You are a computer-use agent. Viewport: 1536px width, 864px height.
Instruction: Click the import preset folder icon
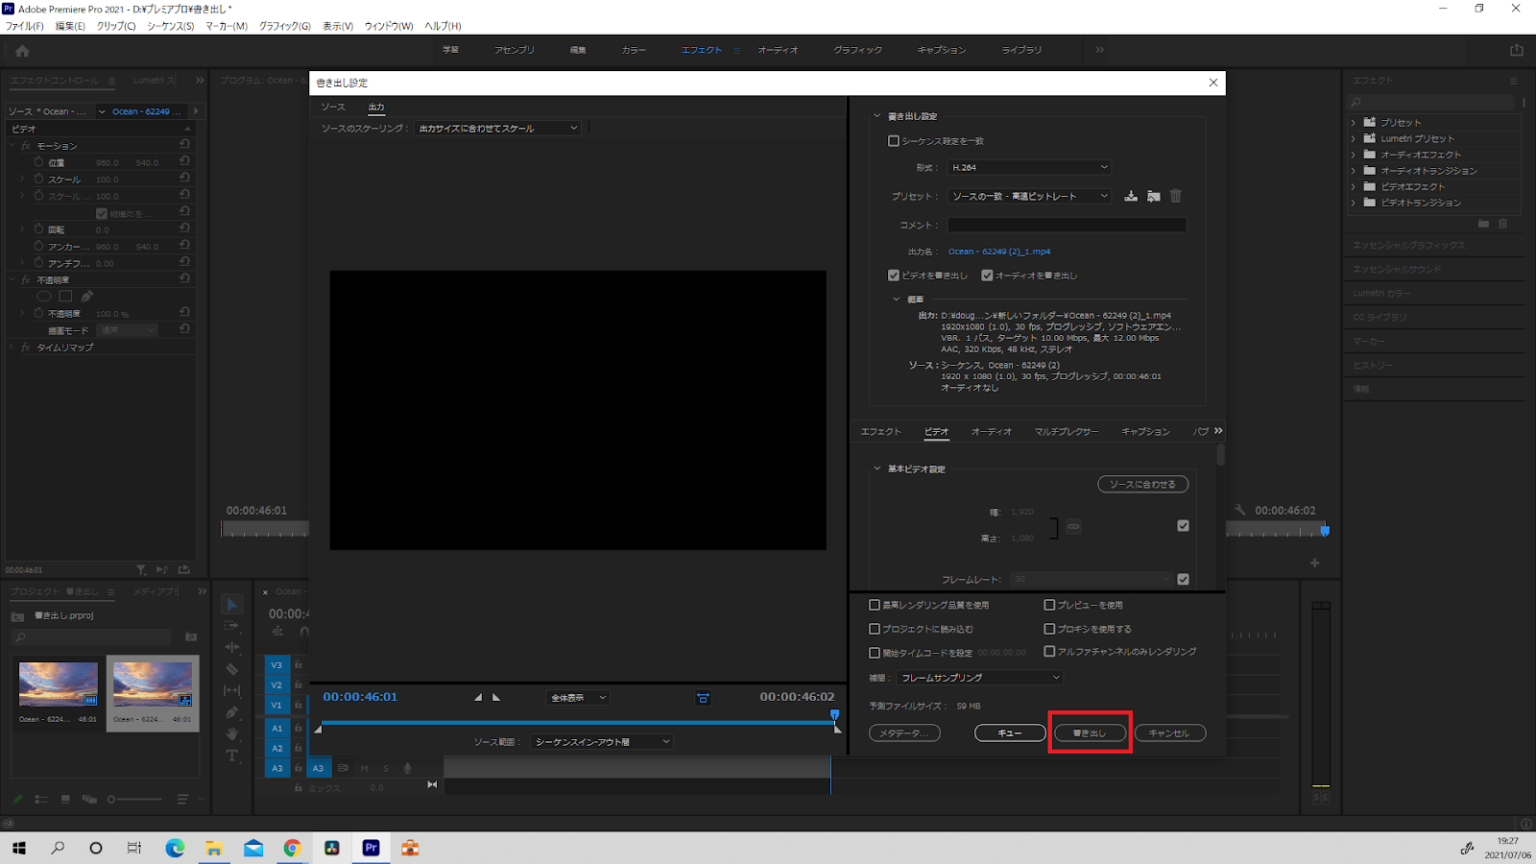click(1153, 196)
